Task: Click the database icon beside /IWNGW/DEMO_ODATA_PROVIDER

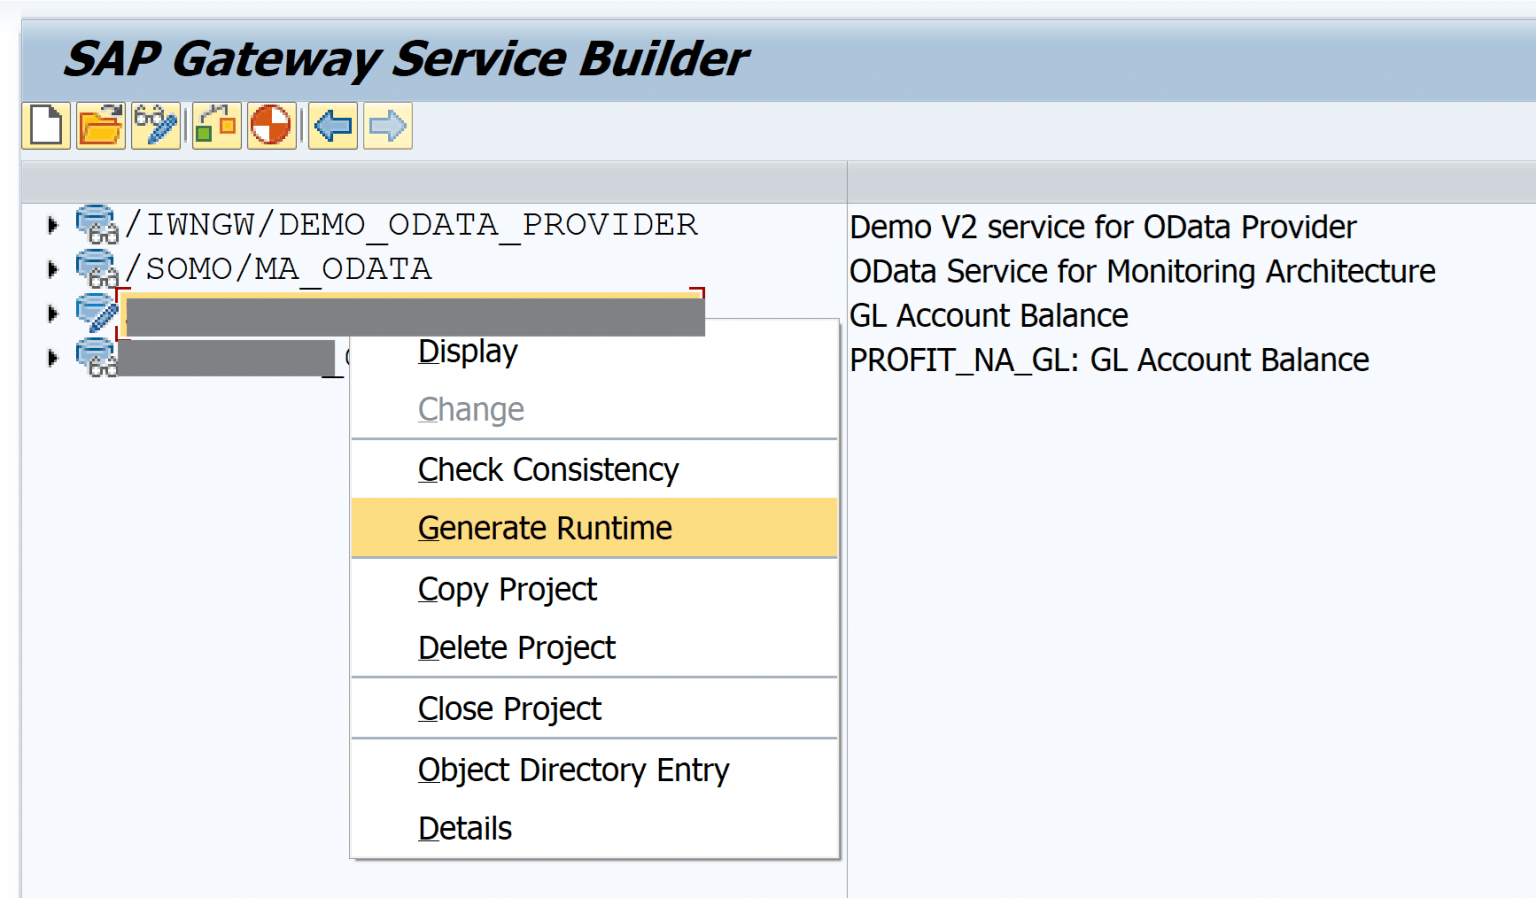Action: coord(95,224)
